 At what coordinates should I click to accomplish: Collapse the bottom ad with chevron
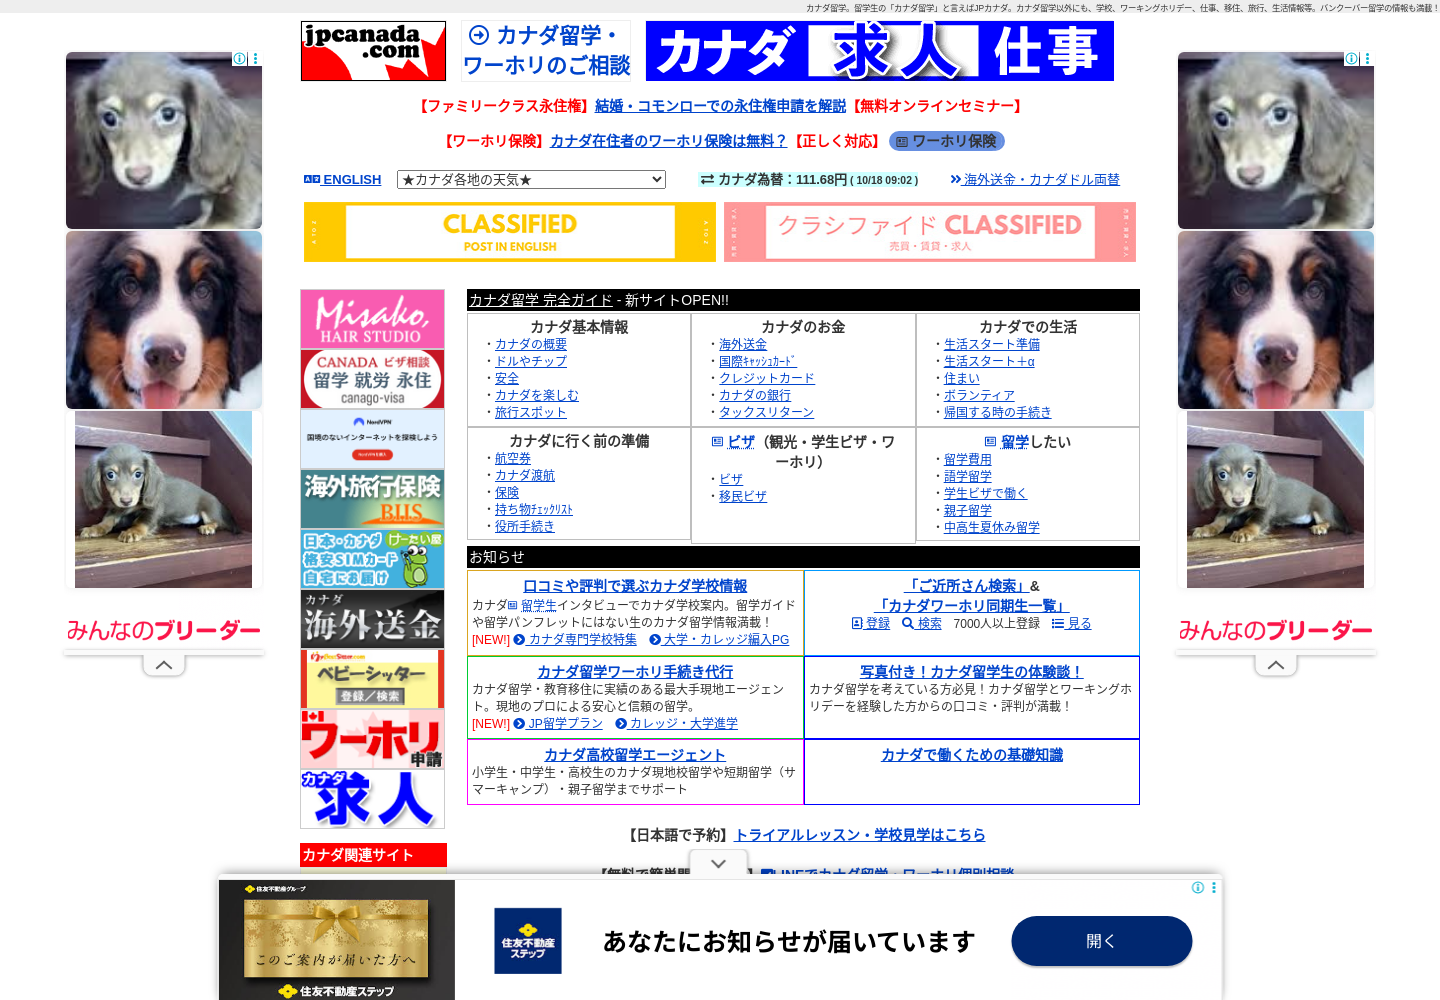click(718, 864)
